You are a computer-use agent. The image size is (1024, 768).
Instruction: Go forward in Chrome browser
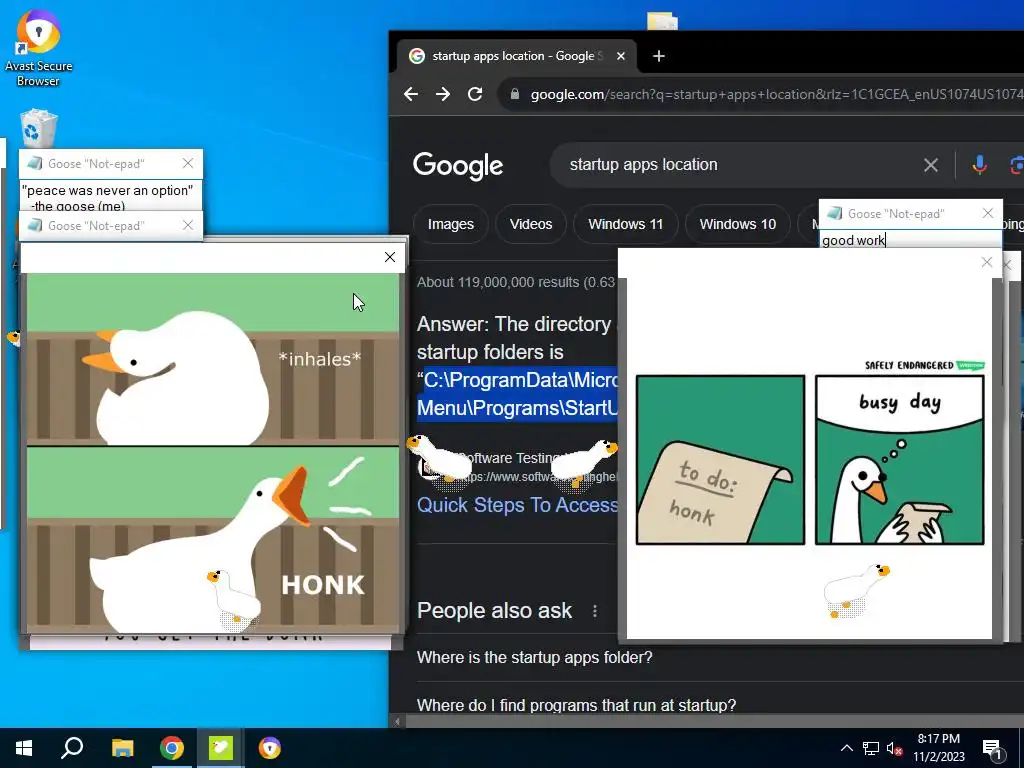(443, 94)
